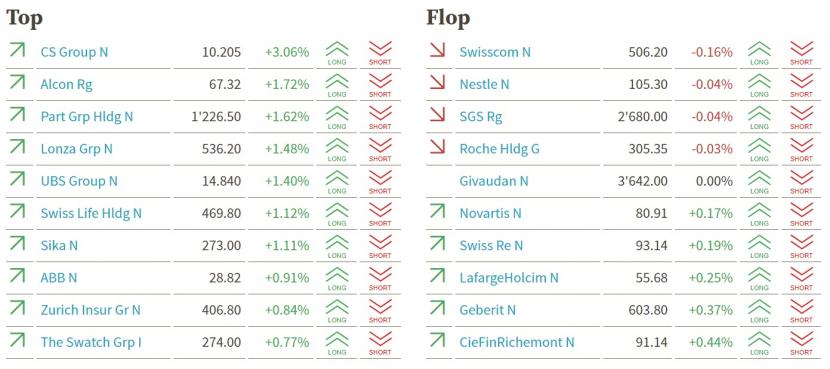Screen dimensions: 830x369
Task: Click the LONG icon for CS Group N
Action: 337,53
